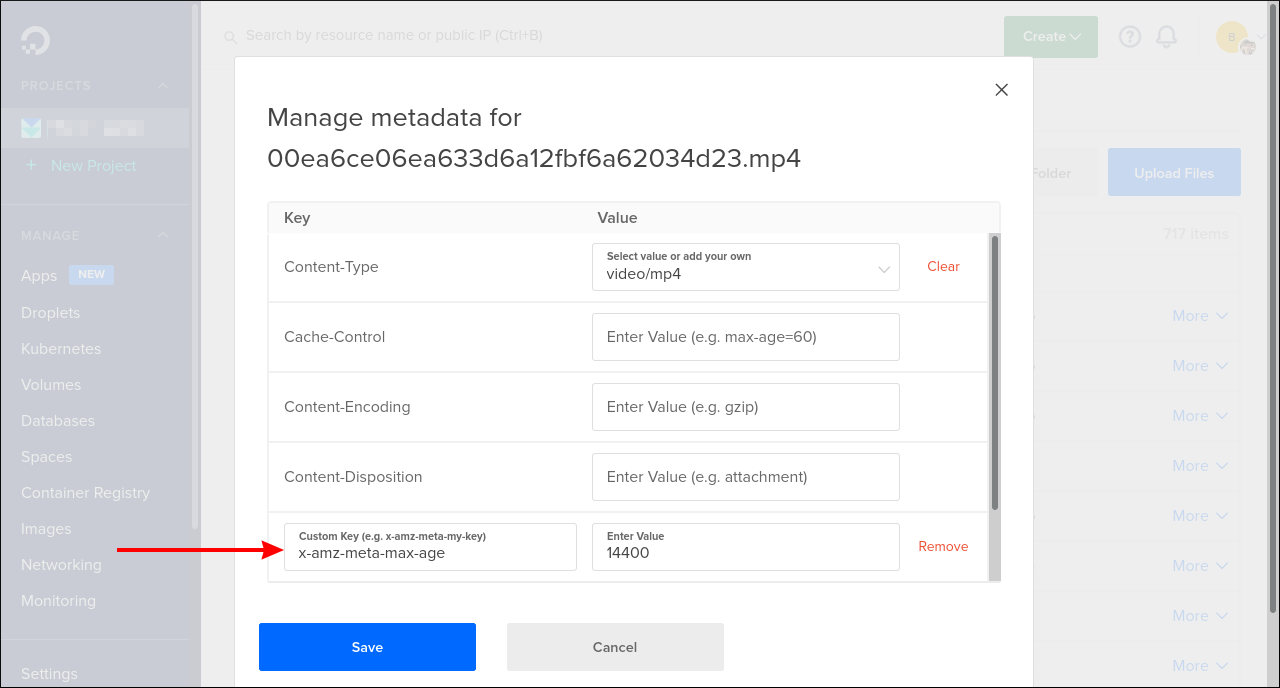1280x688 pixels.
Task: Click the Cache-Control value field
Action: pyautogui.click(x=745, y=337)
